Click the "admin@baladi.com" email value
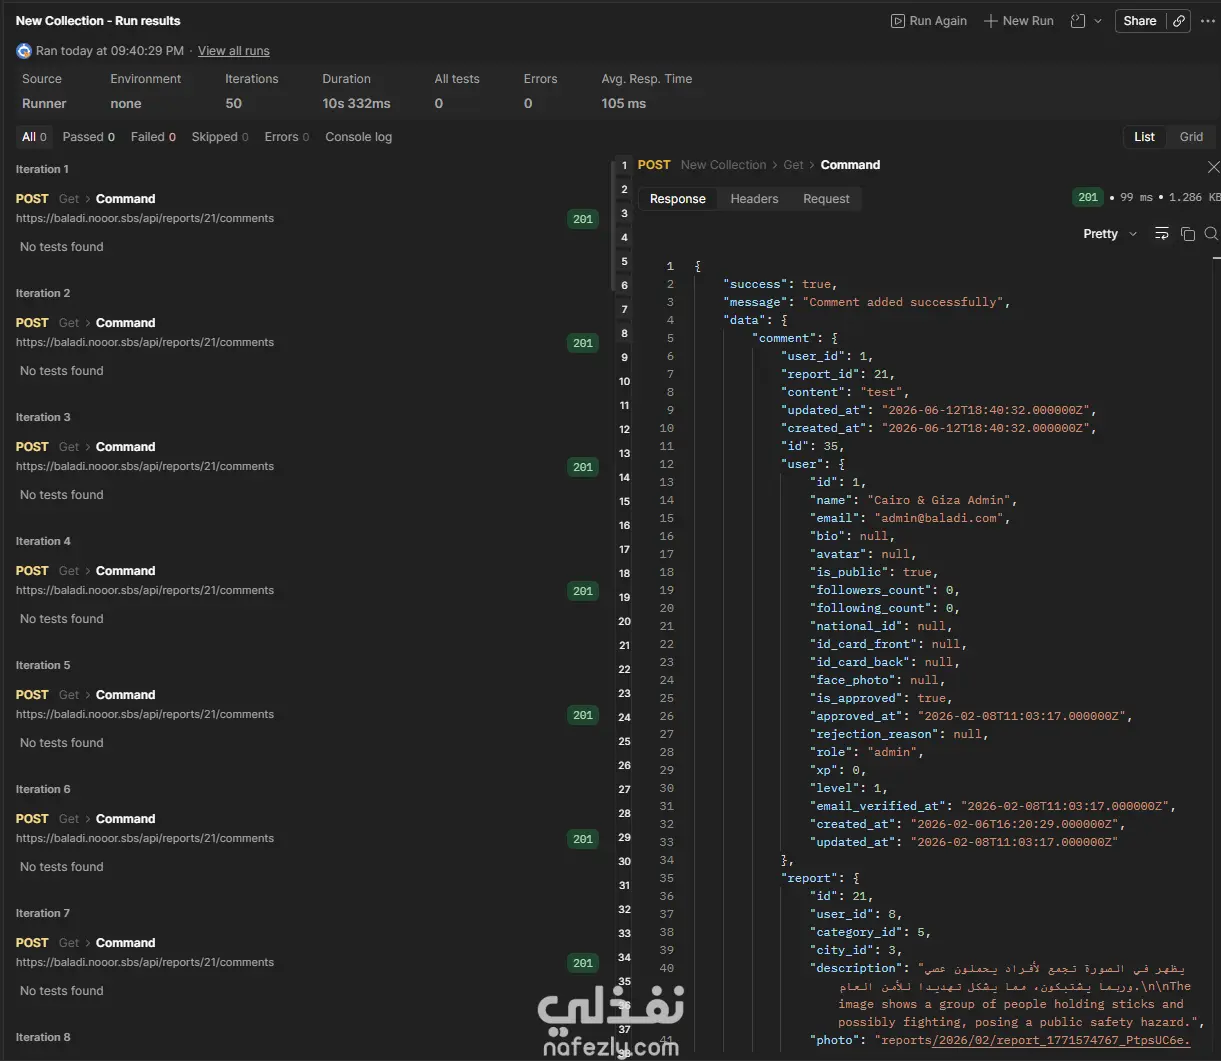The width and height of the screenshot is (1221, 1061). point(938,518)
